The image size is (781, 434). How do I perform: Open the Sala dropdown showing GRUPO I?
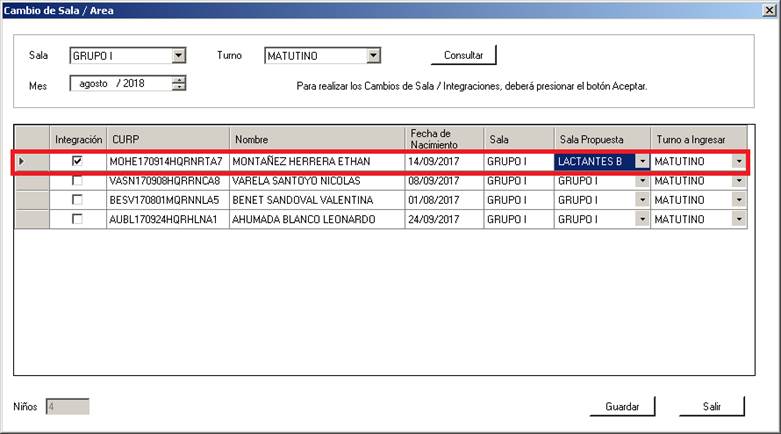[179, 57]
